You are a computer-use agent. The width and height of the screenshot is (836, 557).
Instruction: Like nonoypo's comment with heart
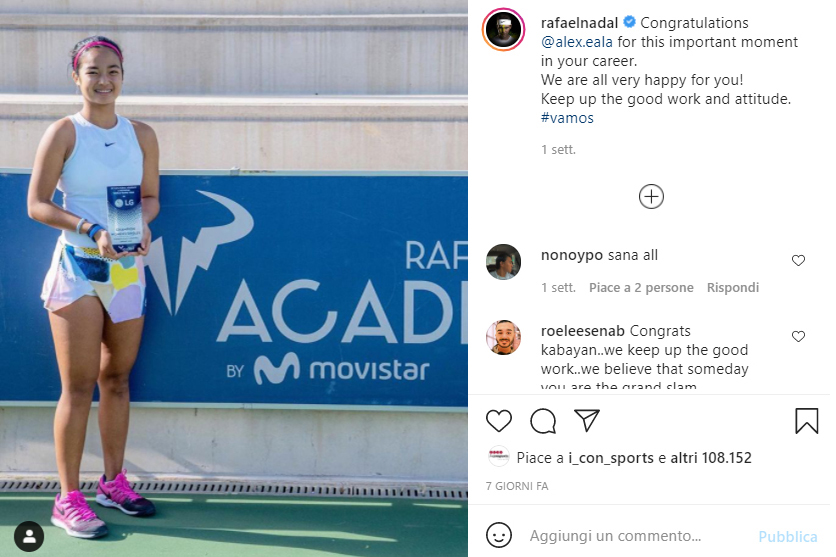pyautogui.click(x=798, y=260)
